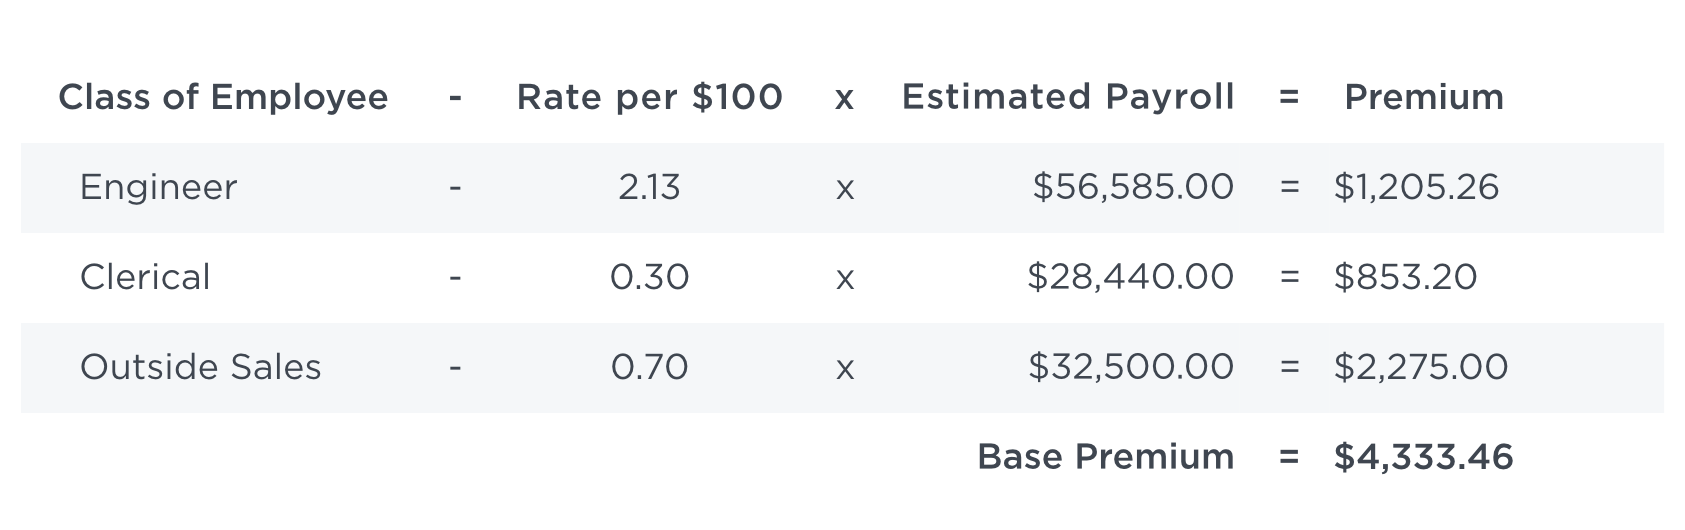Select the Premium column header

coord(1424,98)
